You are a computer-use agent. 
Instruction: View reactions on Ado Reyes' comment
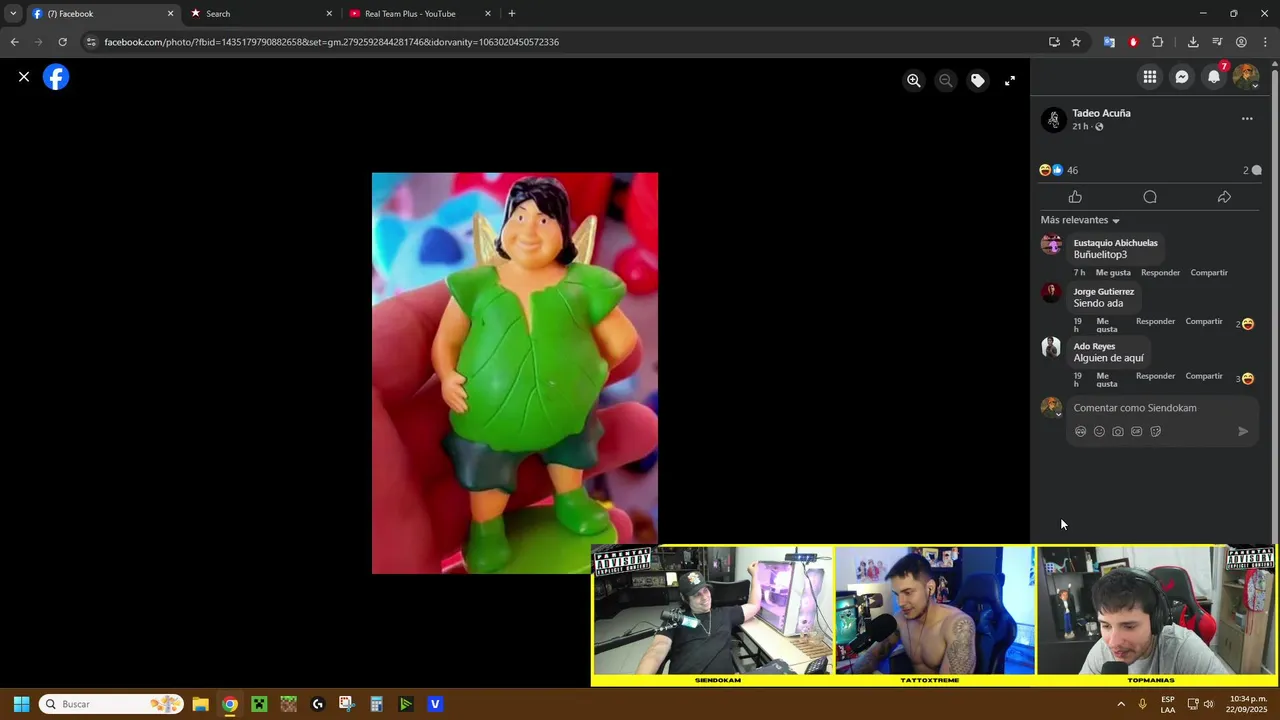(x=1245, y=379)
